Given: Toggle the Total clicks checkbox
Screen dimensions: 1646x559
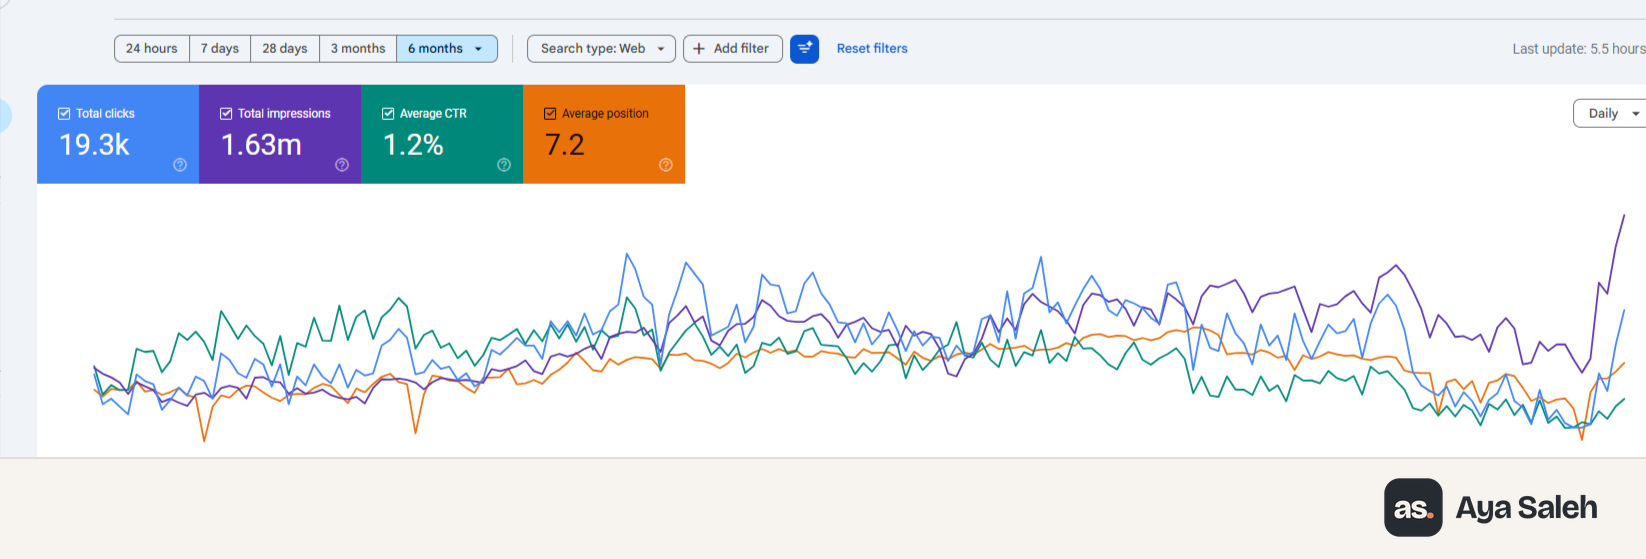Looking at the screenshot, I should pyautogui.click(x=64, y=113).
